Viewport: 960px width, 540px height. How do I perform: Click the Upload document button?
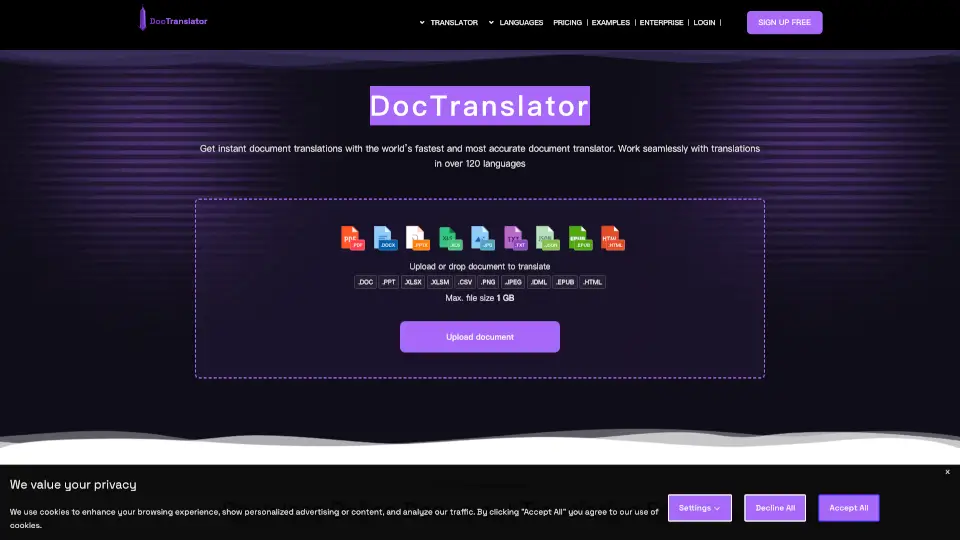click(479, 337)
